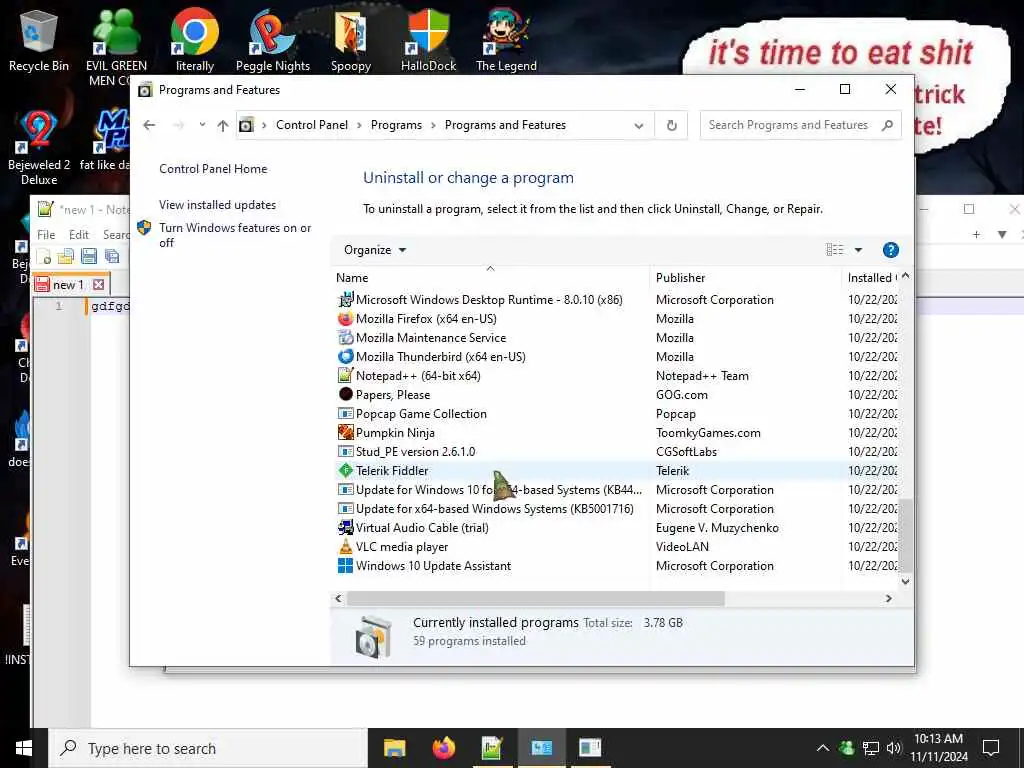This screenshot has width=1024, height=768.
Task: Click the volume speaker tray icon
Action: point(893,748)
